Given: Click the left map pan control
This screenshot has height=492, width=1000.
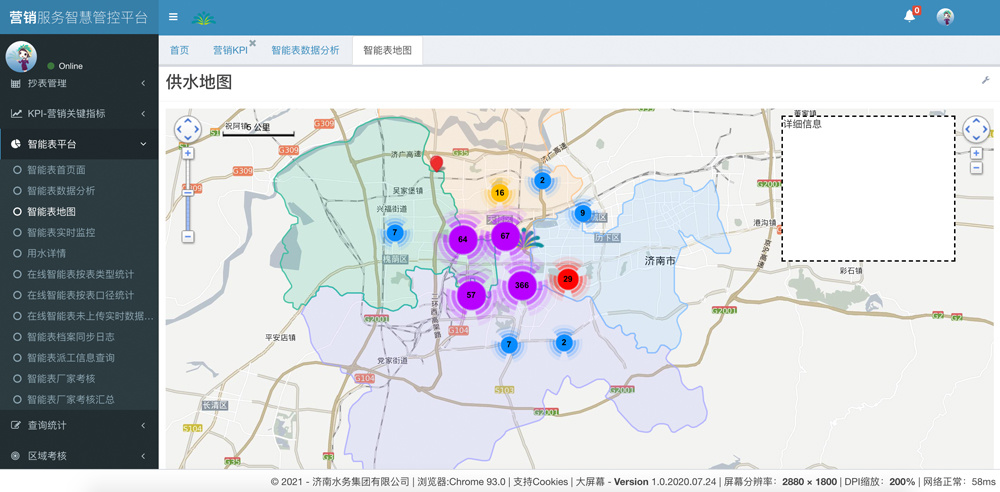Looking at the screenshot, I should (x=188, y=130).
